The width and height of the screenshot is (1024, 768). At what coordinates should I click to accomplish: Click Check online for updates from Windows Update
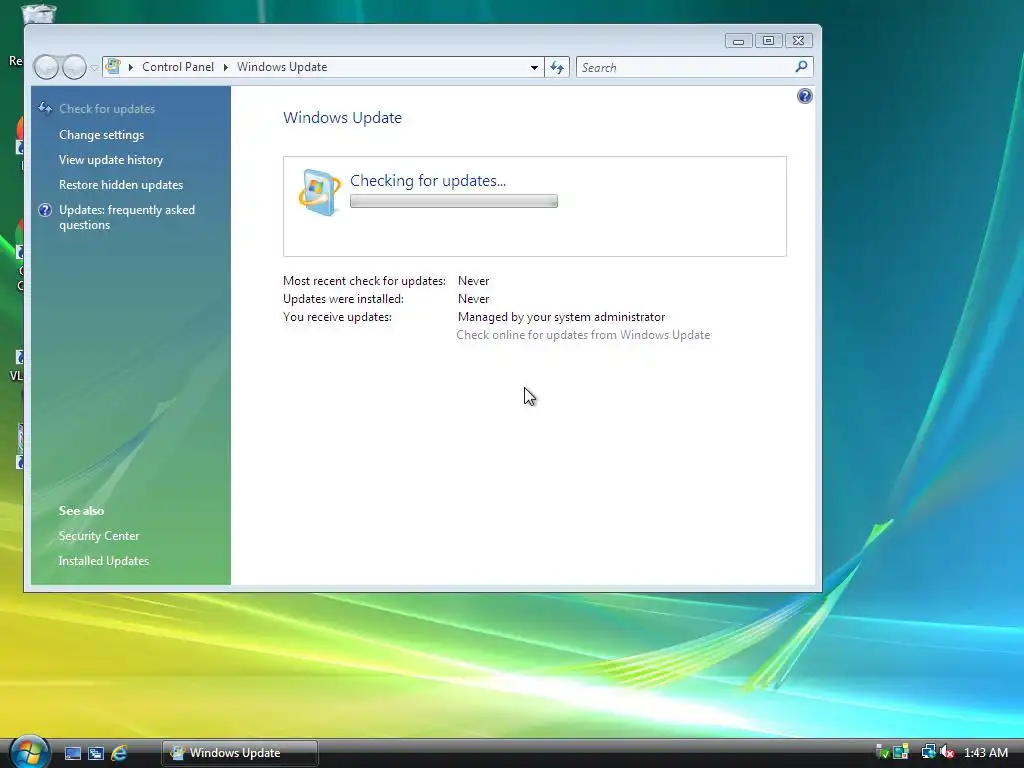point(583,335)
